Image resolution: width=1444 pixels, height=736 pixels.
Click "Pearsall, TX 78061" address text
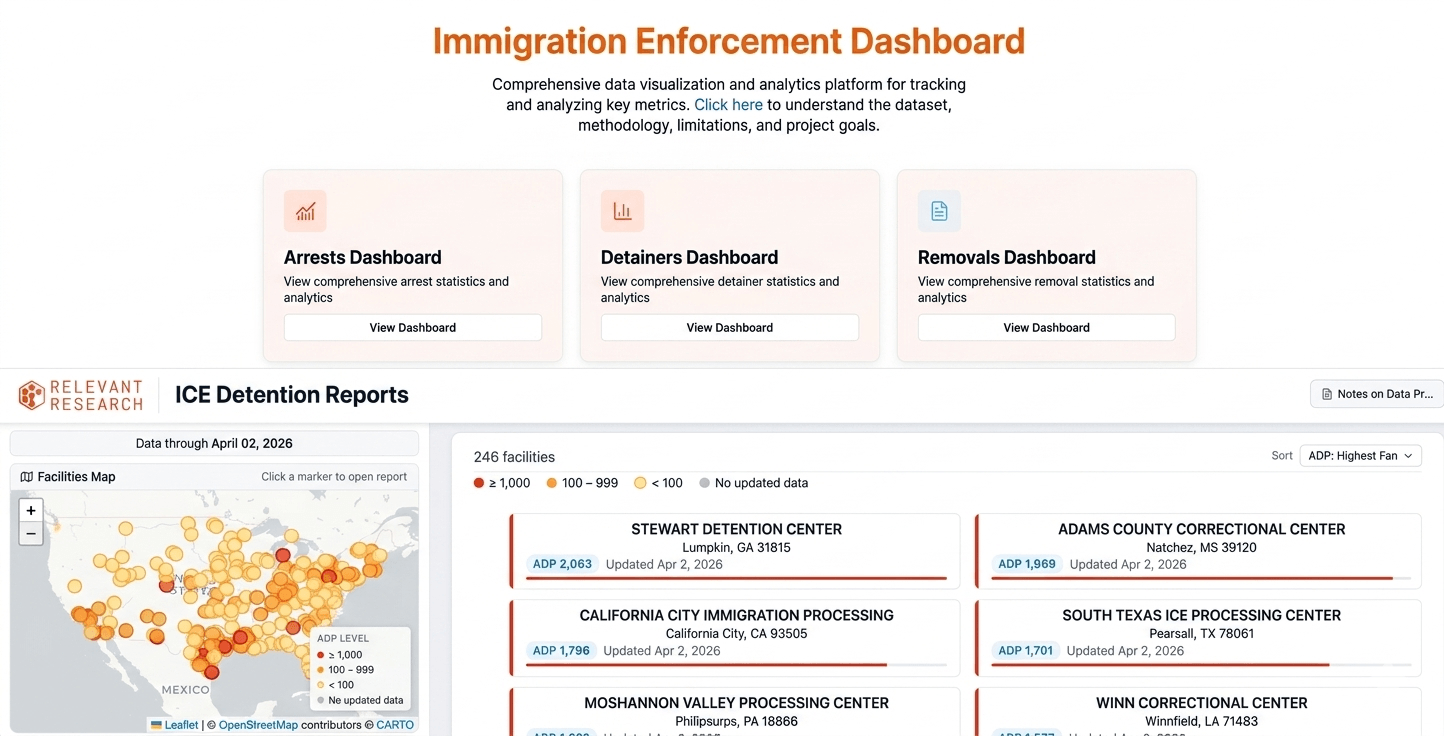[1202, 634]
